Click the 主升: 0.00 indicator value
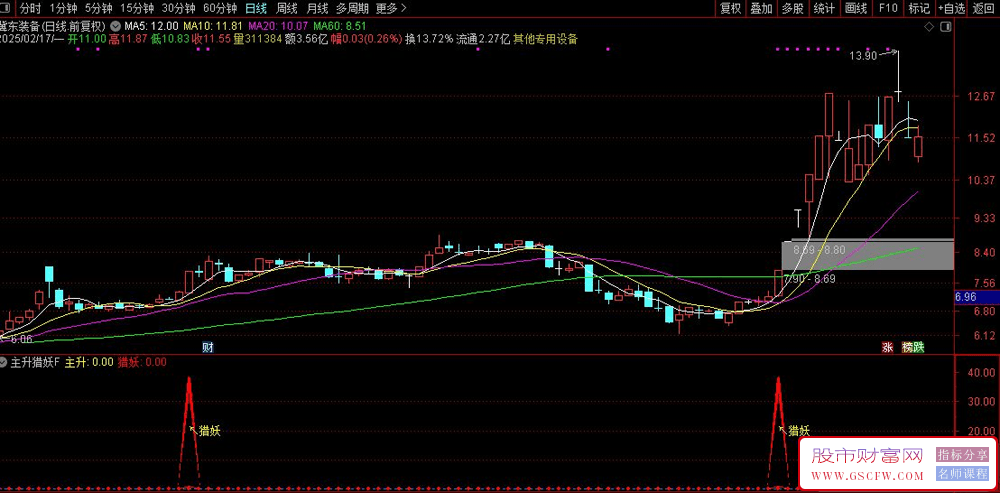This screenshot has width=1000, height=493. point(89,362)
